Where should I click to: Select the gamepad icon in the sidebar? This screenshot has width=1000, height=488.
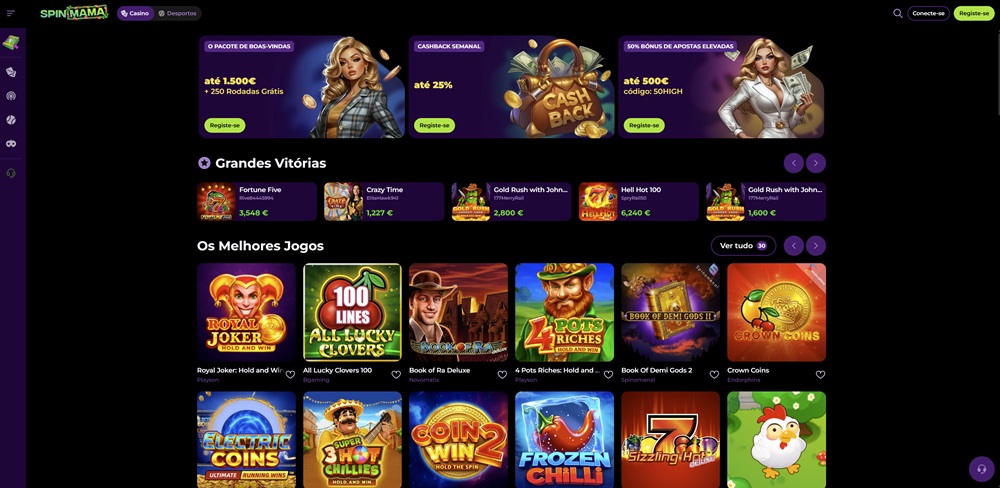click(11, 144)
